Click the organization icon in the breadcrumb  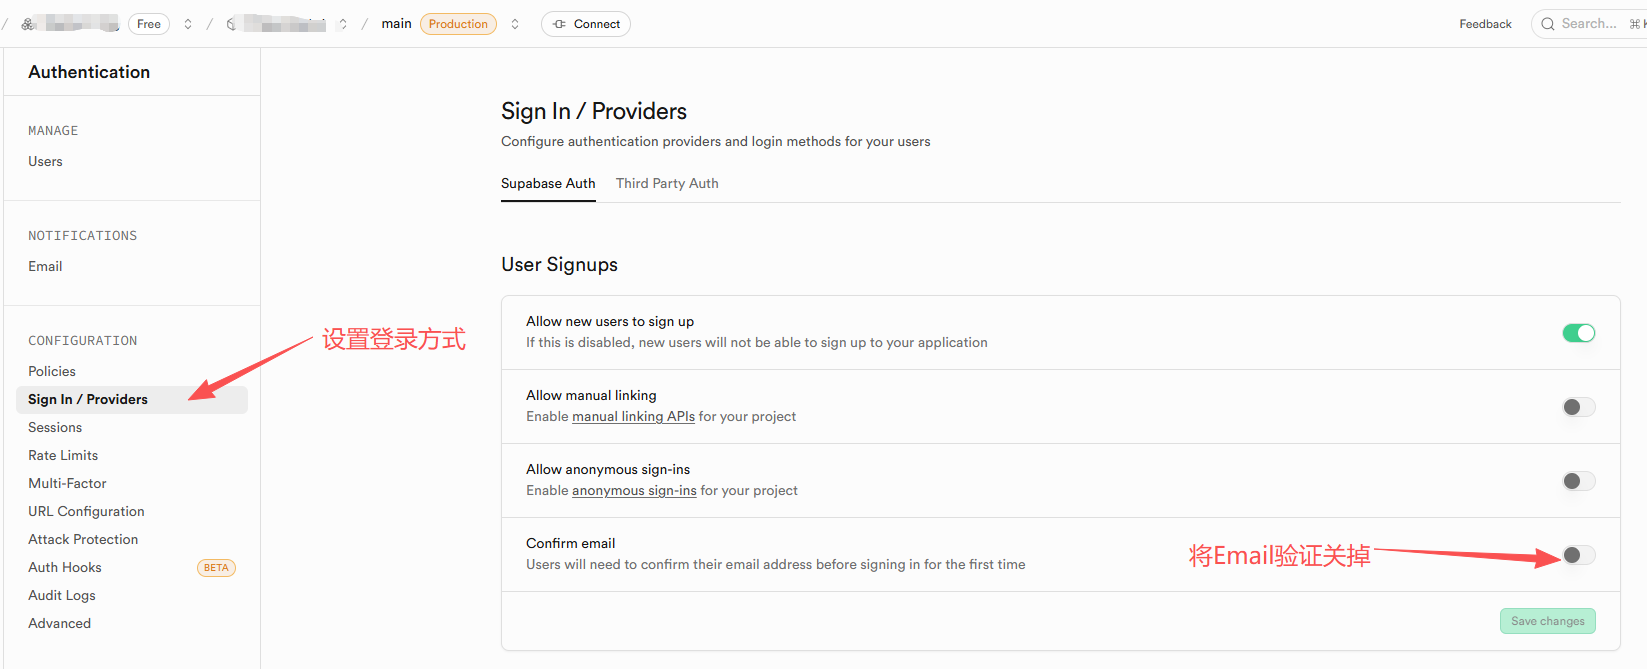28,24
